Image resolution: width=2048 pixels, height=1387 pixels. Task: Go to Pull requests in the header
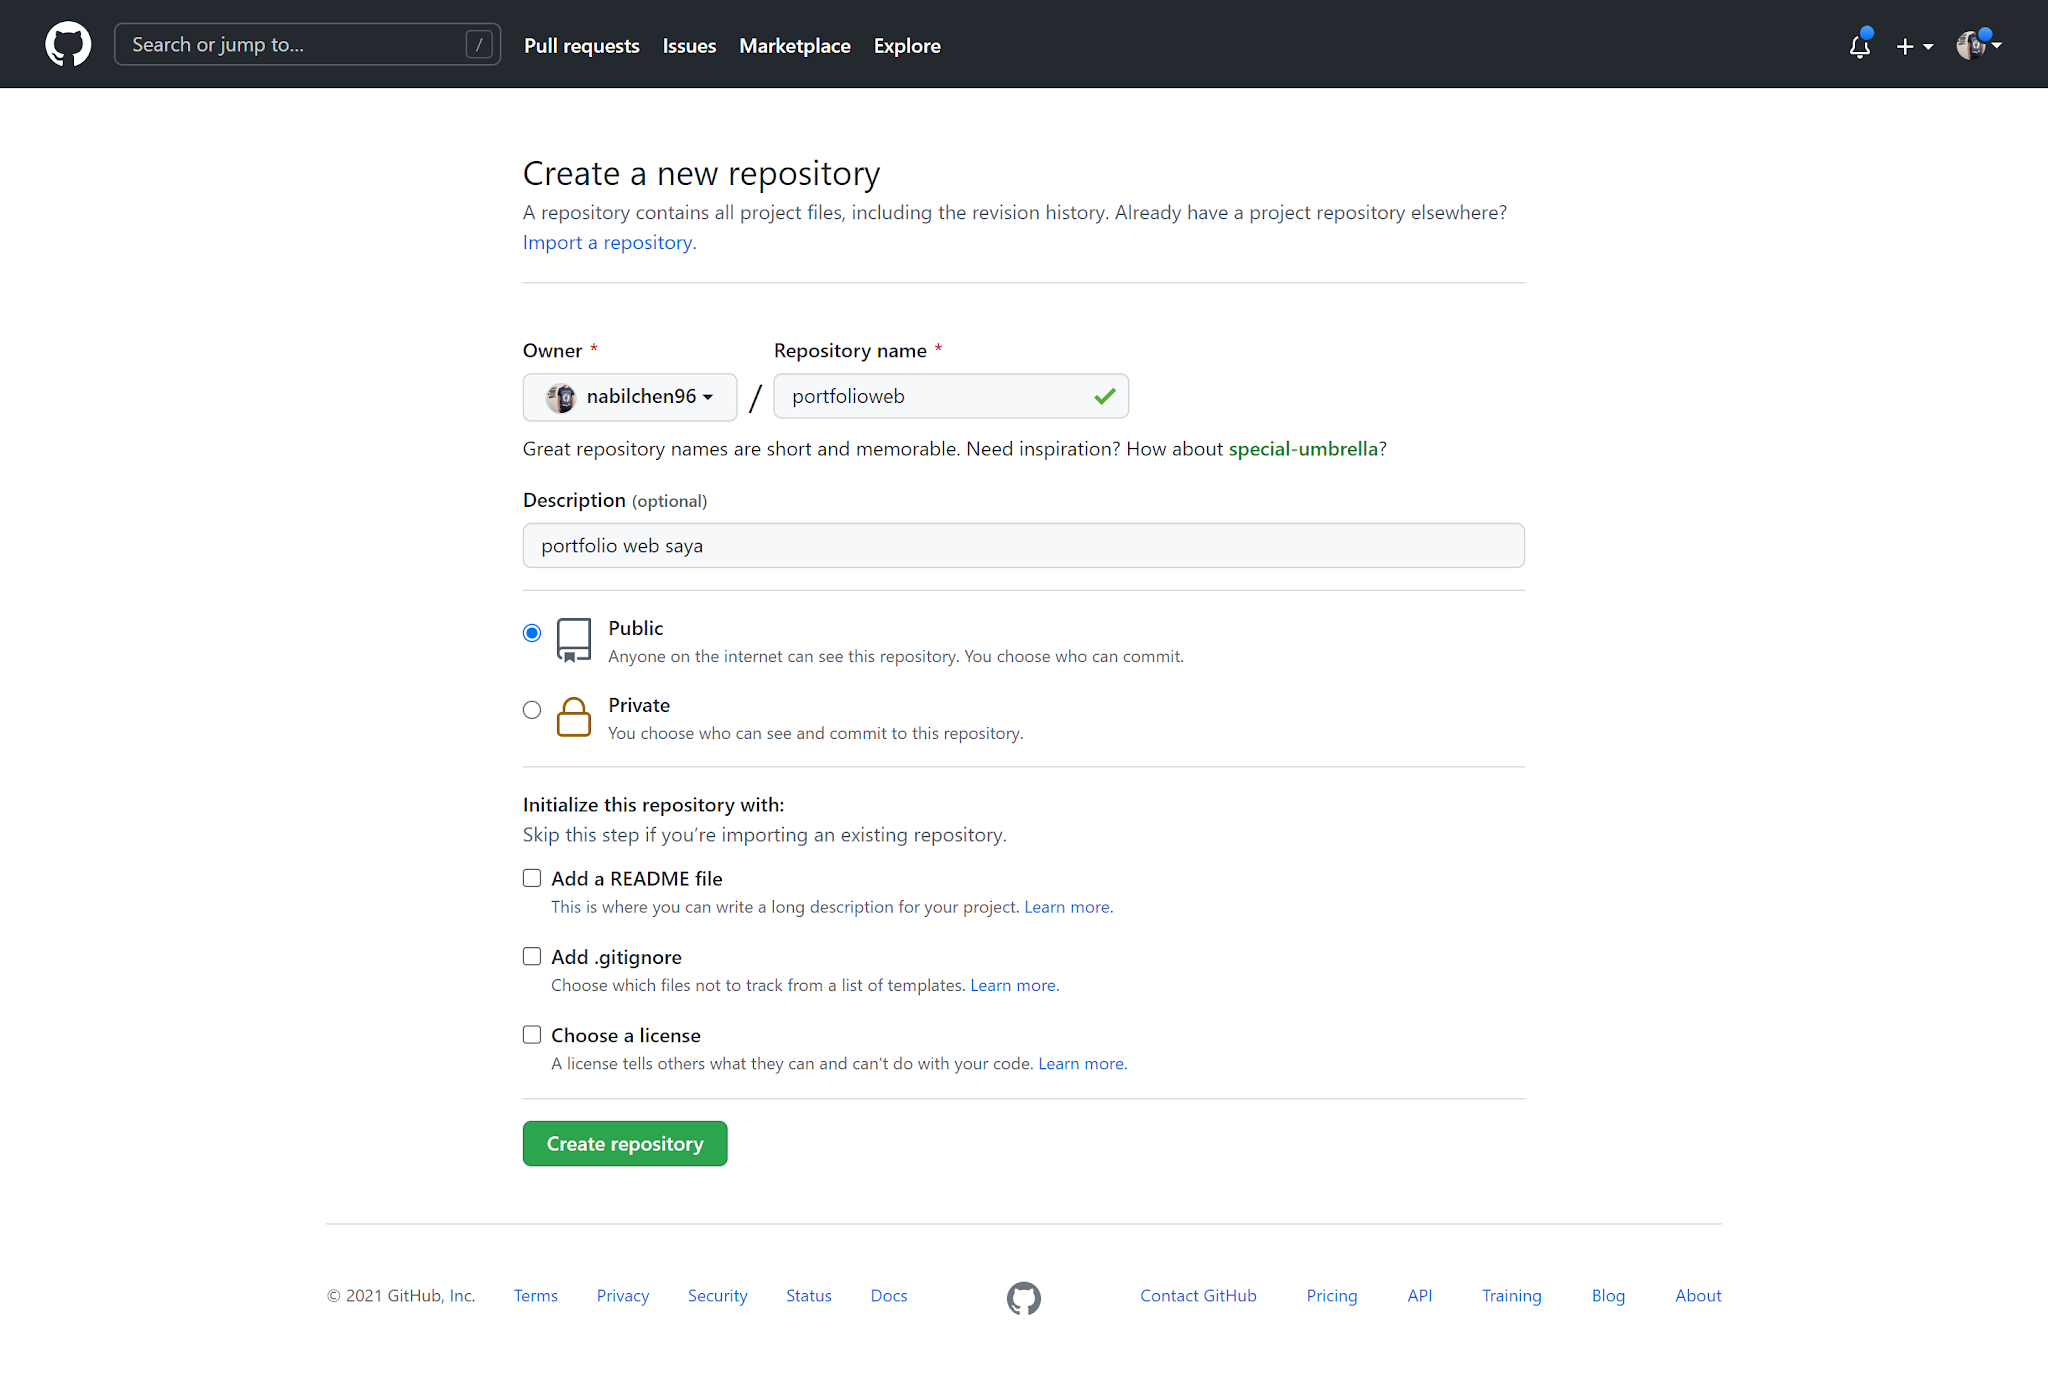point(581,46)
